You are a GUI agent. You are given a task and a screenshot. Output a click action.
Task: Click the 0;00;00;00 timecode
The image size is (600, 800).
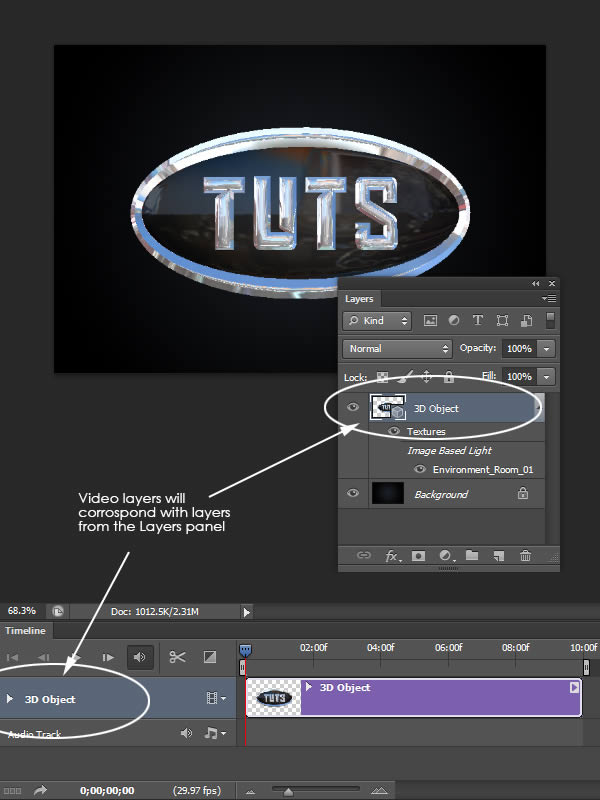(x=107, y=791)
